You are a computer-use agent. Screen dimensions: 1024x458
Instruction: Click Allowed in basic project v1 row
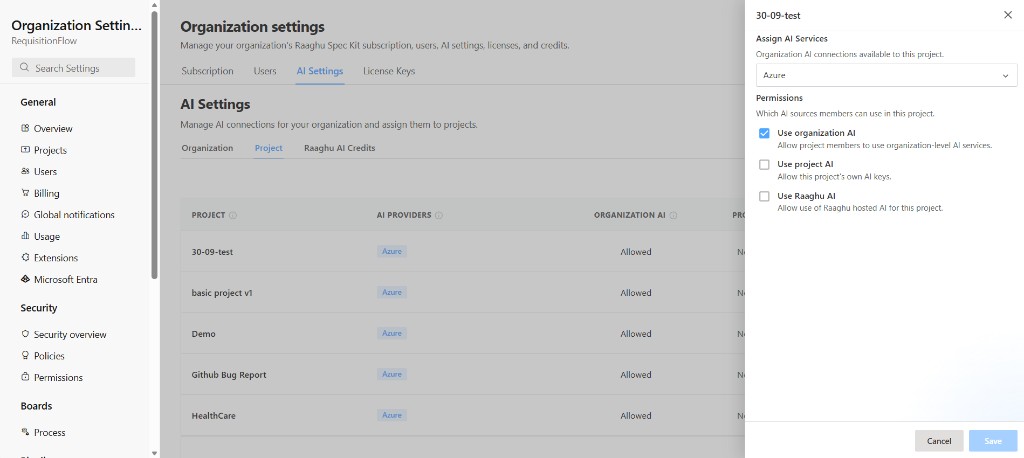[x=635, y=293]
